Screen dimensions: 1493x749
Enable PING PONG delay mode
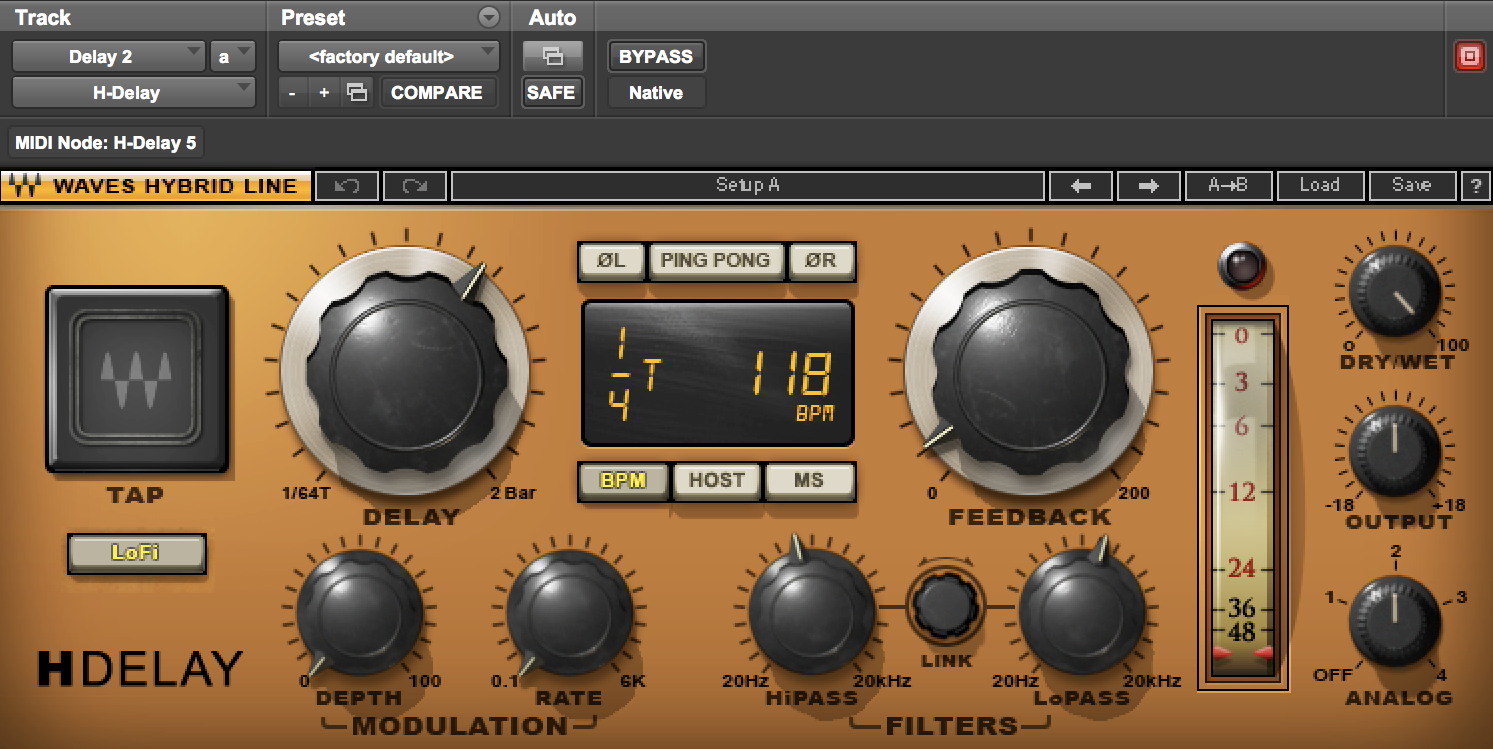click(715, 261)
